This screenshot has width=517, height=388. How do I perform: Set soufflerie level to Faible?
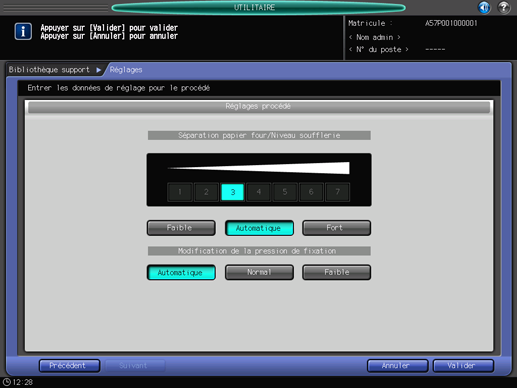tap(181, 228)
